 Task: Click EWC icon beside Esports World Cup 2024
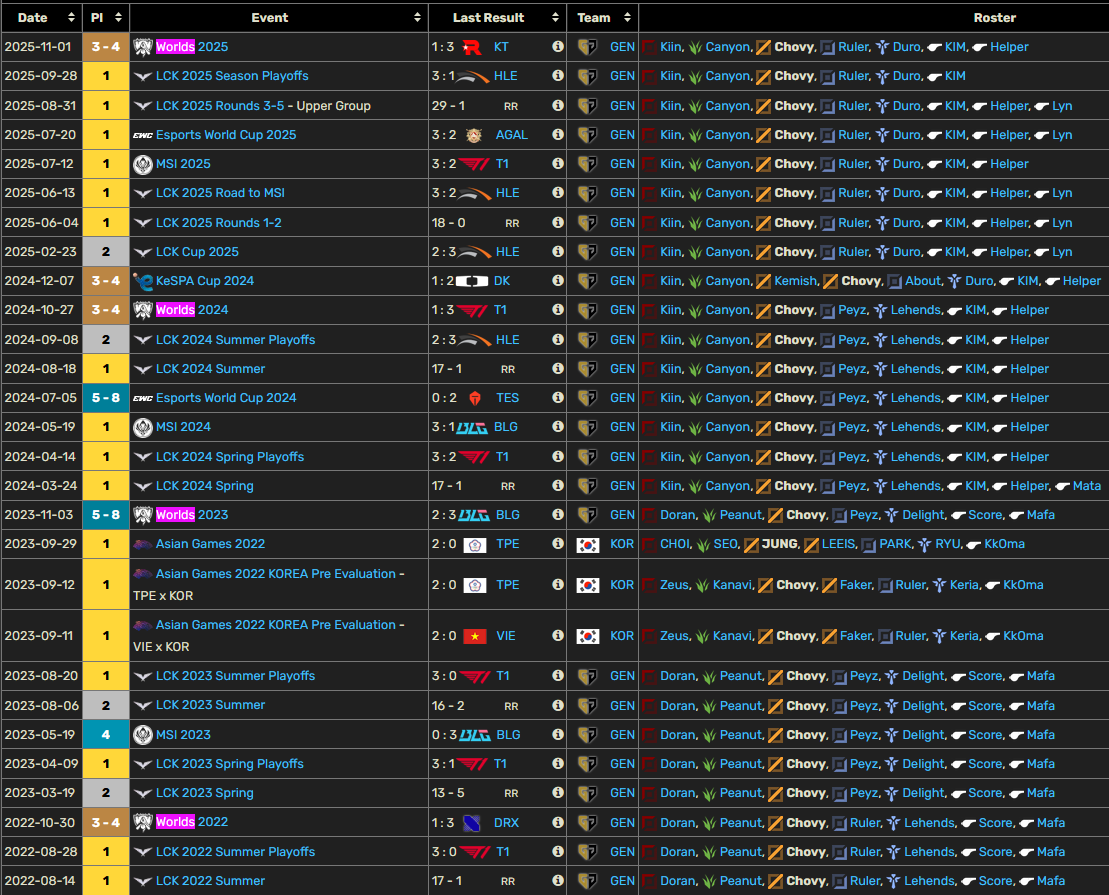coord(143,398)
